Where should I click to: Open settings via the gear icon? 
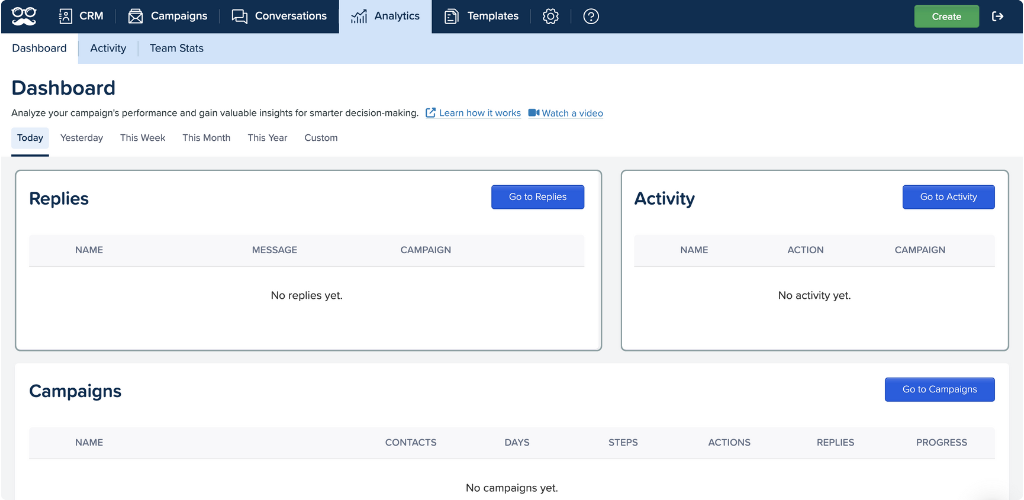(x=551, y=16)
